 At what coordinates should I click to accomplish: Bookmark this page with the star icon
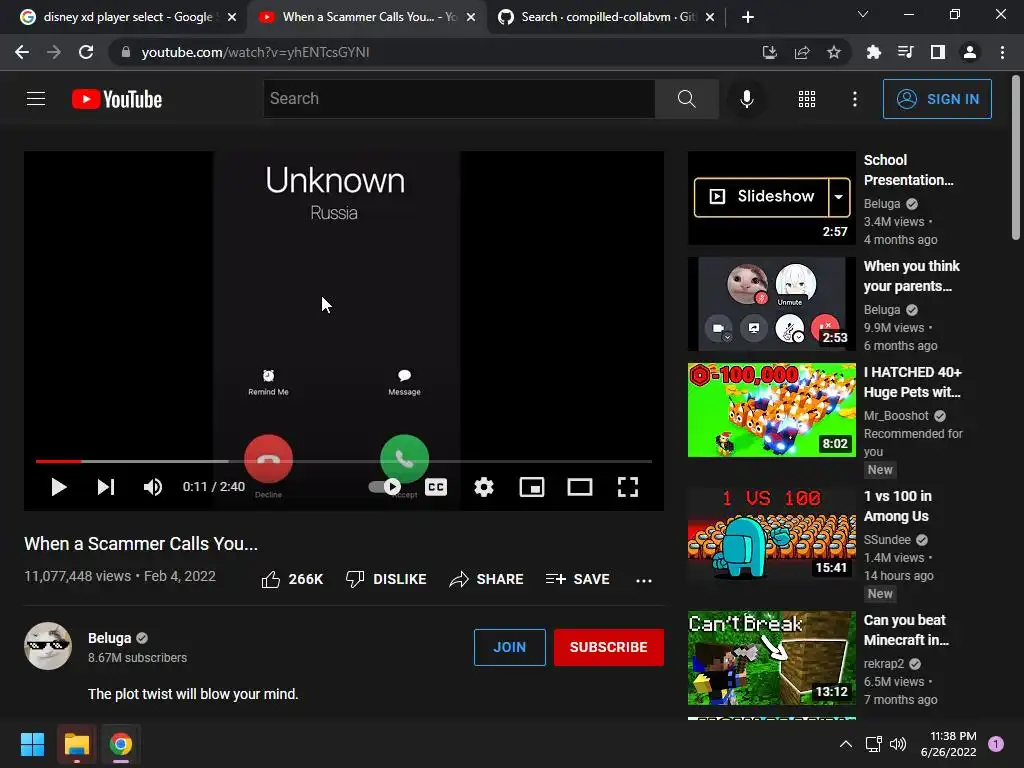tap(834, 52)
